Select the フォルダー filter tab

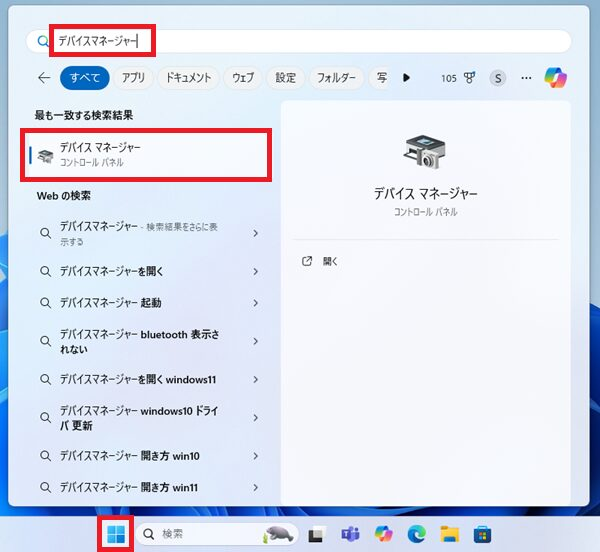pyautogui.click(x=336, y=78)
